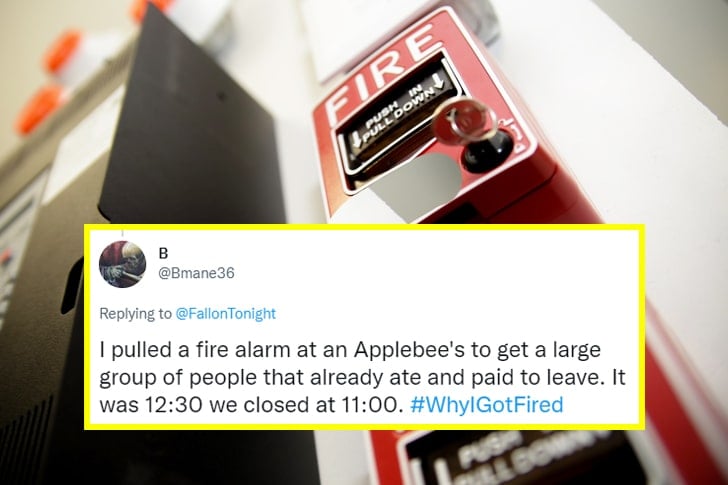Viewport: 728px width, 485px height.
Task: Open the #WhyIGotFired hashtag
Action: coord(487,405)
